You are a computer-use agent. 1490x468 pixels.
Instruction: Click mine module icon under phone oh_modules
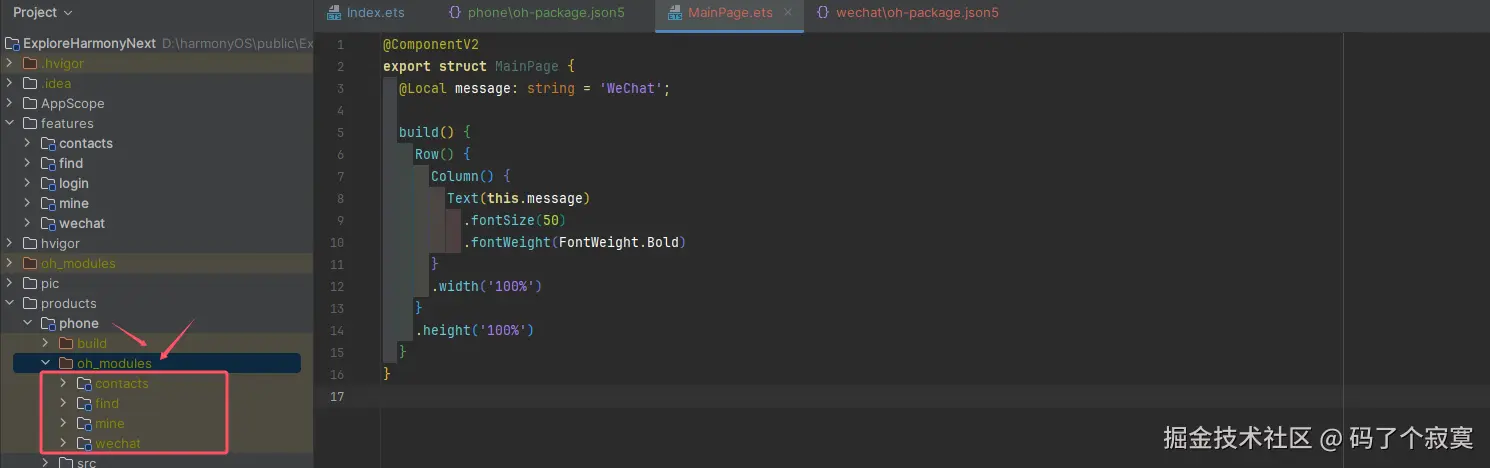click(x=84, y=424)
